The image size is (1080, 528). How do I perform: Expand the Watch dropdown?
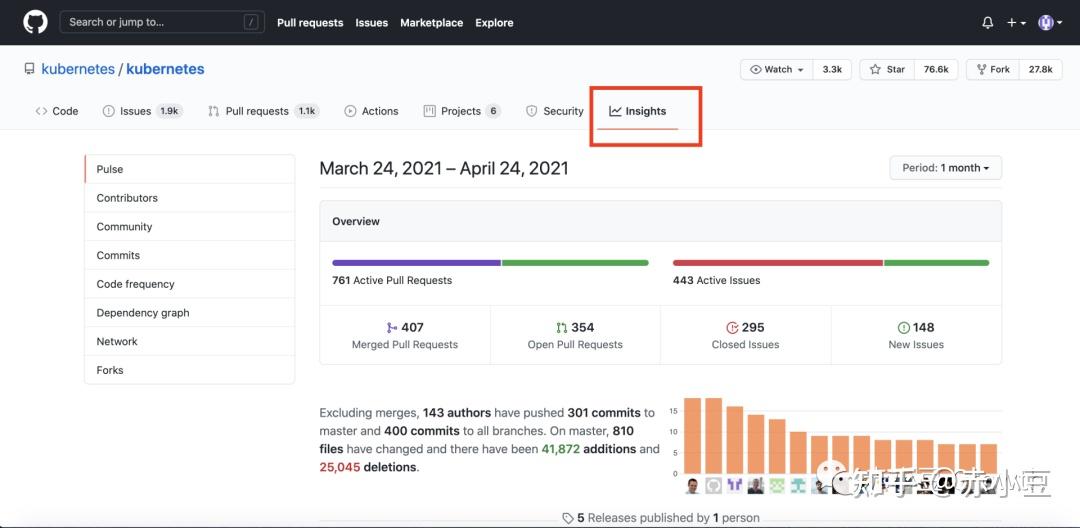point(778,69)
